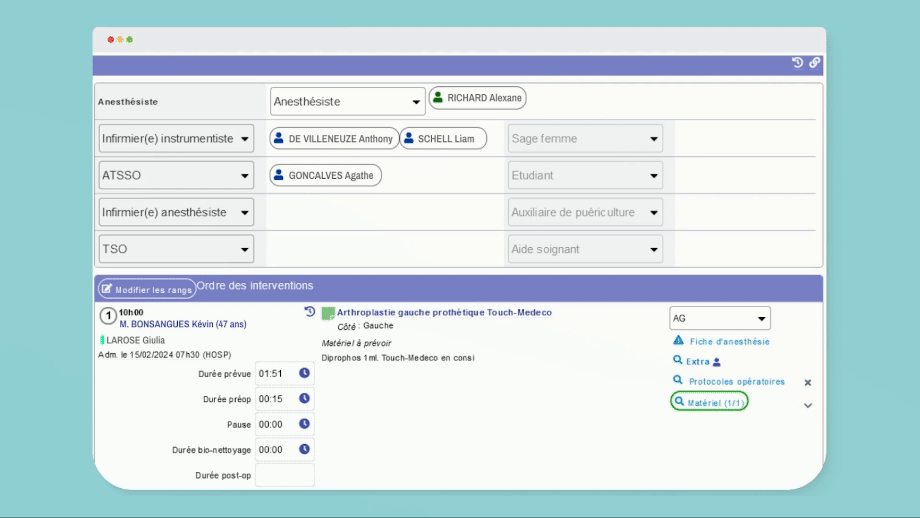Screen dimensions: 920x518
Task: Open the Matériel (1/1) link
Action: click(709, 402)
